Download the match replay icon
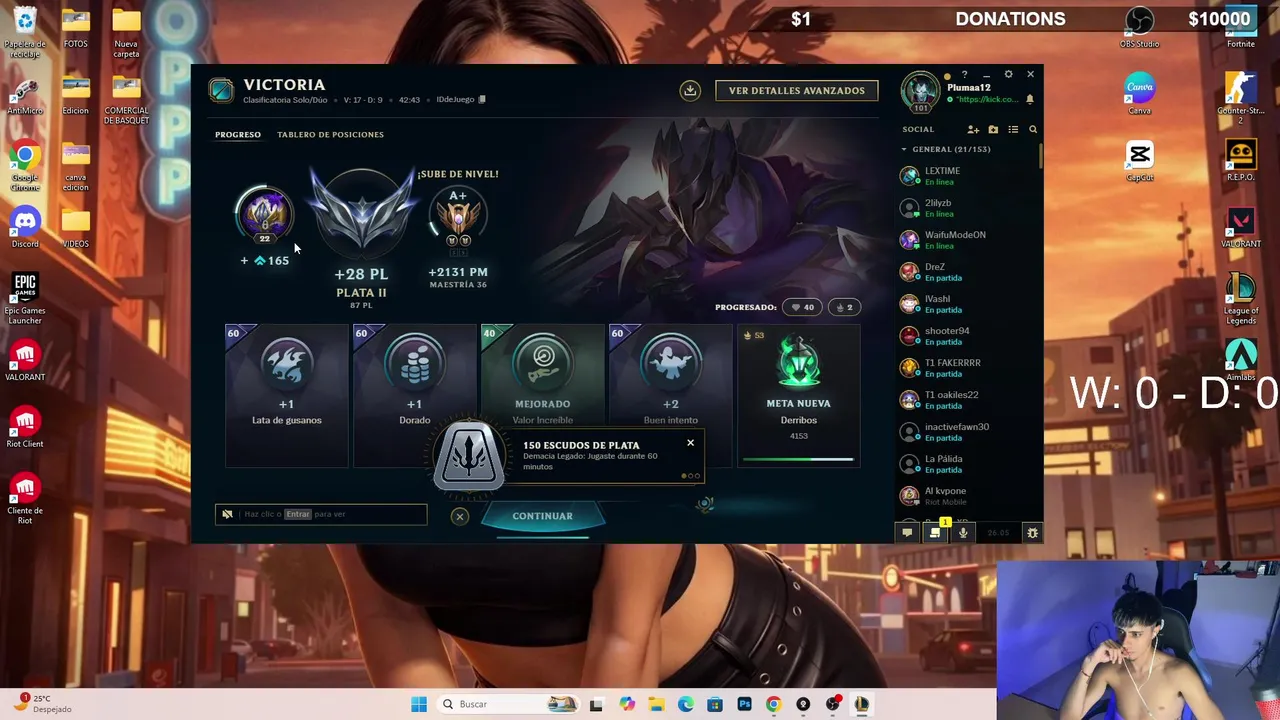This screenshot has width=1280, height=720. coord(690,90)
